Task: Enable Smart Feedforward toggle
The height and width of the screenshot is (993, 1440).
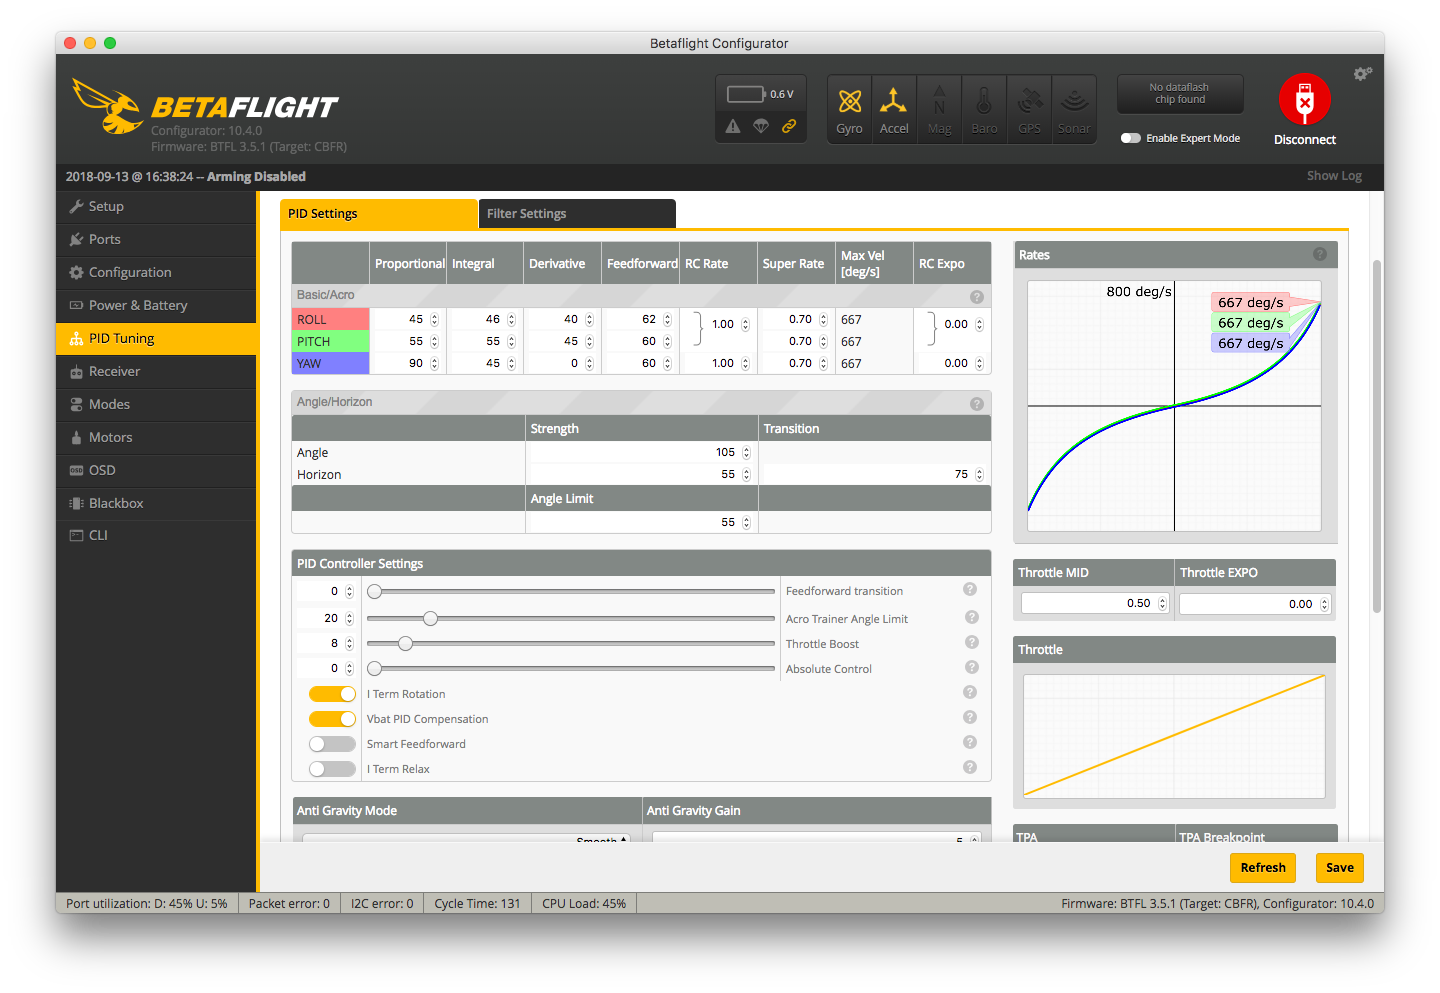Action: coord(332,744)
